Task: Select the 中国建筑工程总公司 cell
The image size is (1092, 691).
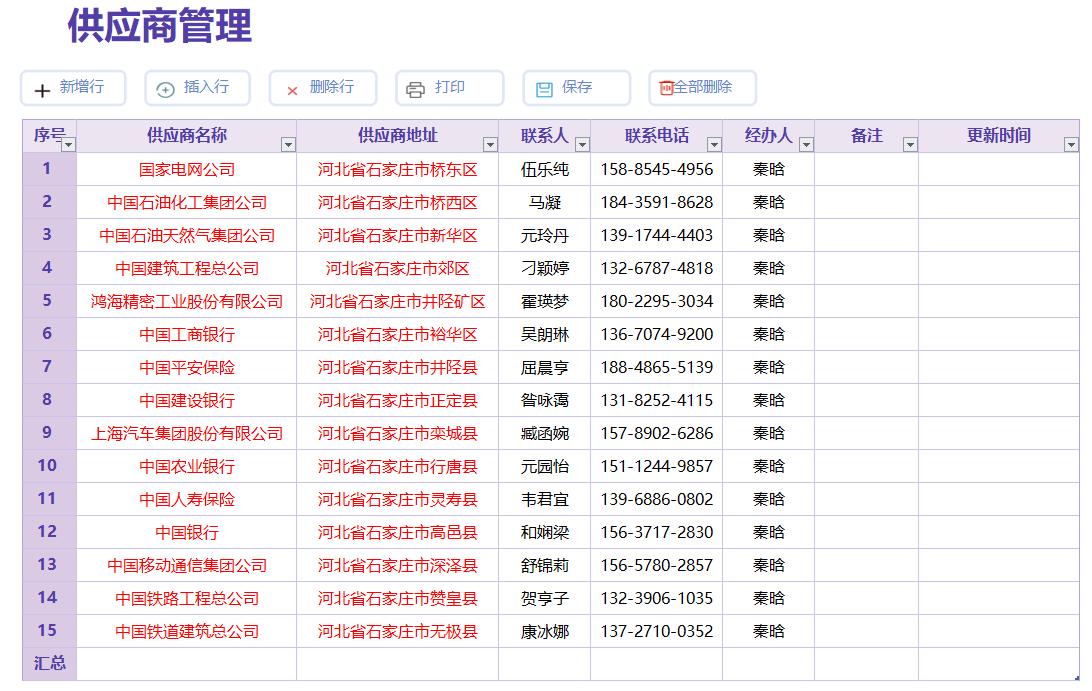Action: pyautogui.click(x=187, y=268)
